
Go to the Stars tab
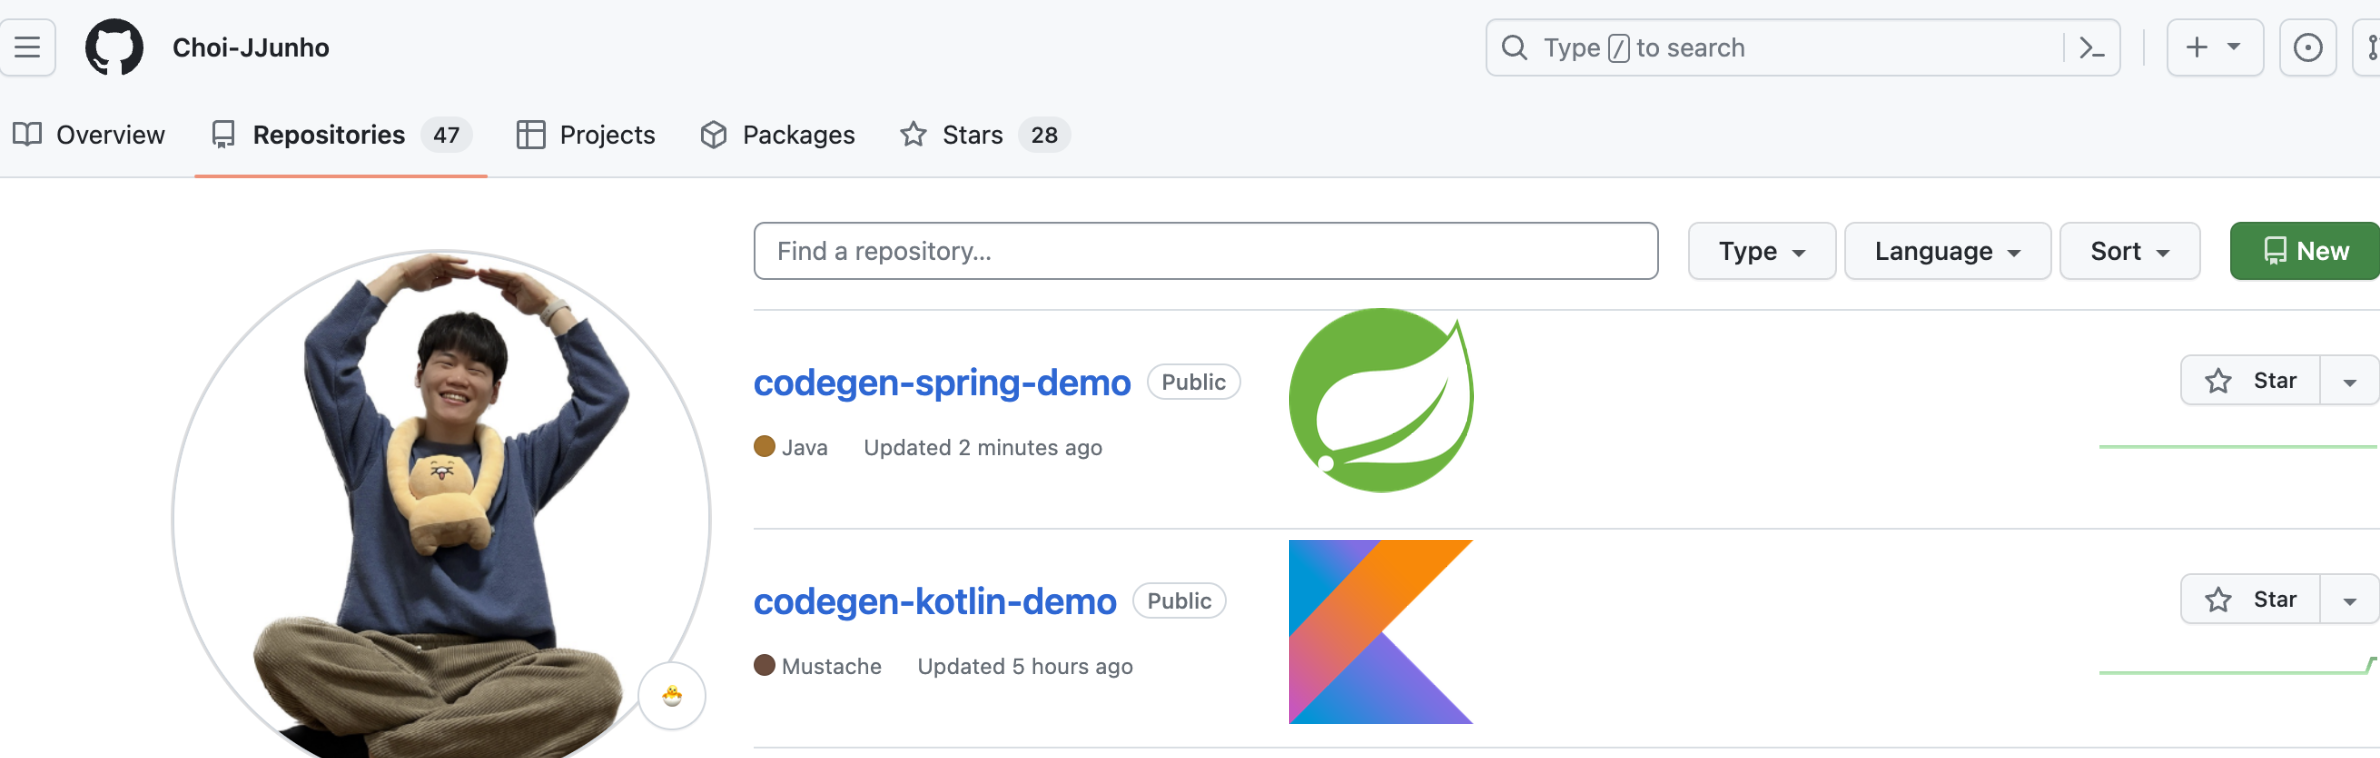click(971, 135)
